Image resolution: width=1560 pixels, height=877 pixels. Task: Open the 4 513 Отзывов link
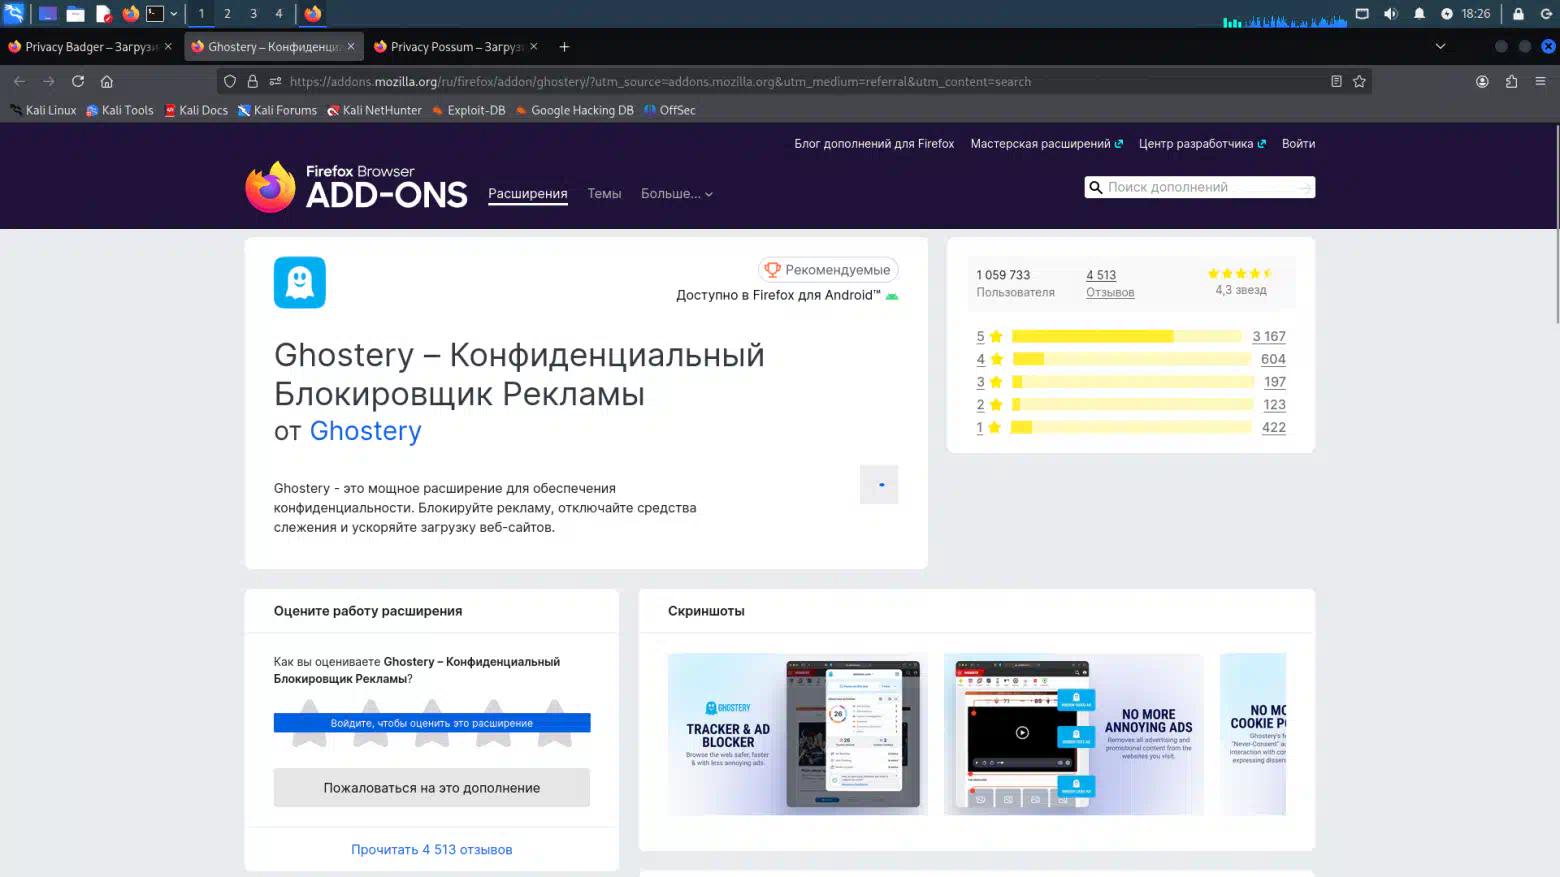pos(1110,283)
